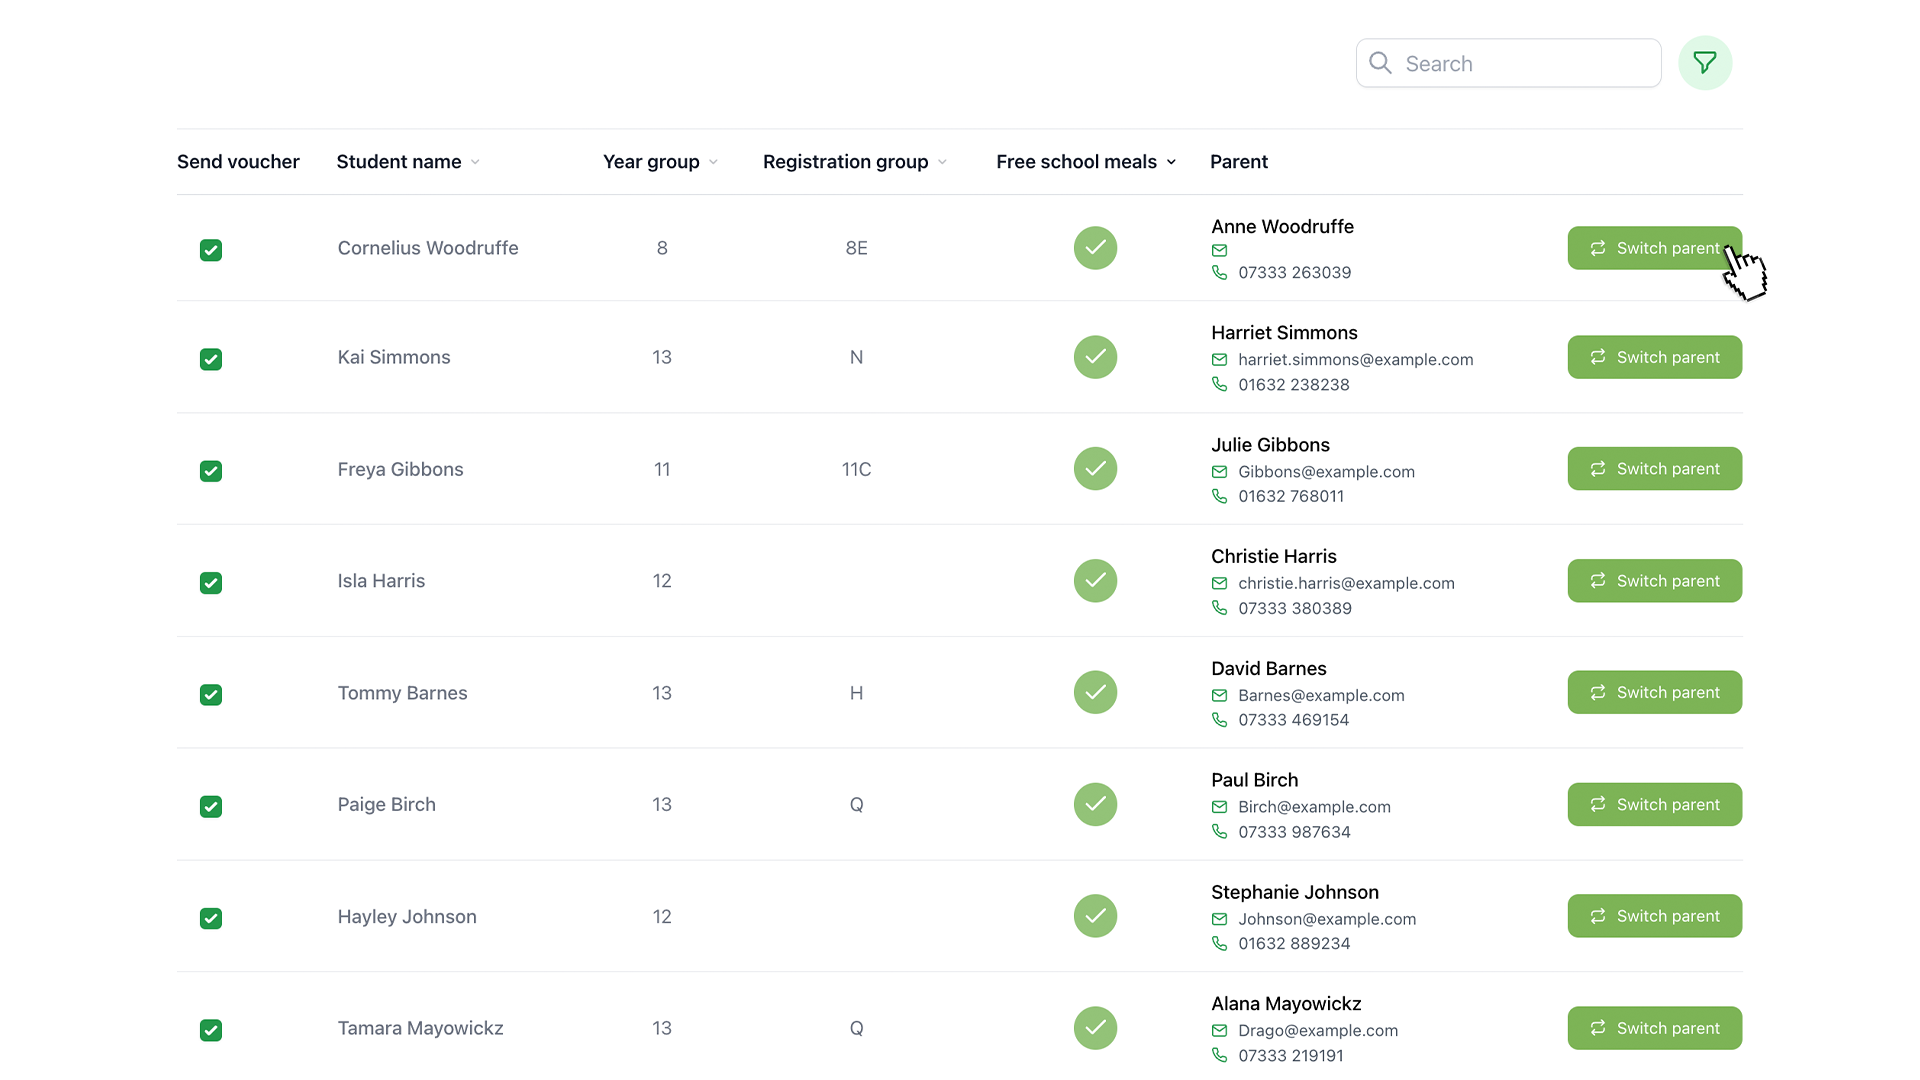Open Year group column dropdown

point(713,162)
